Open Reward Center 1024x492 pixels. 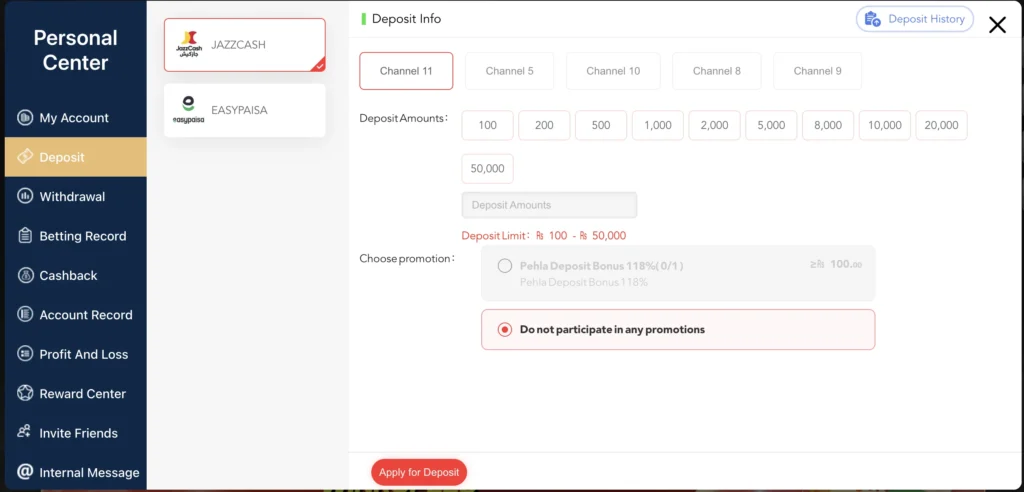75,393
